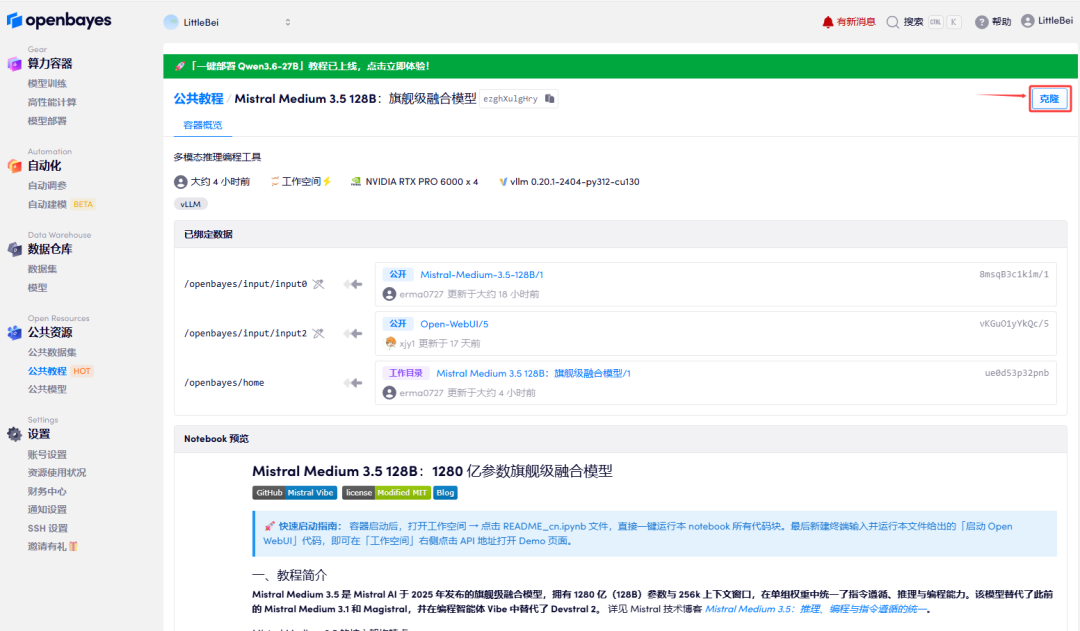The width and height of the screenshot is (1080, 631).
Task: Click dataset ID 8msqB3c1kim/1
Action: (1014, 274)
